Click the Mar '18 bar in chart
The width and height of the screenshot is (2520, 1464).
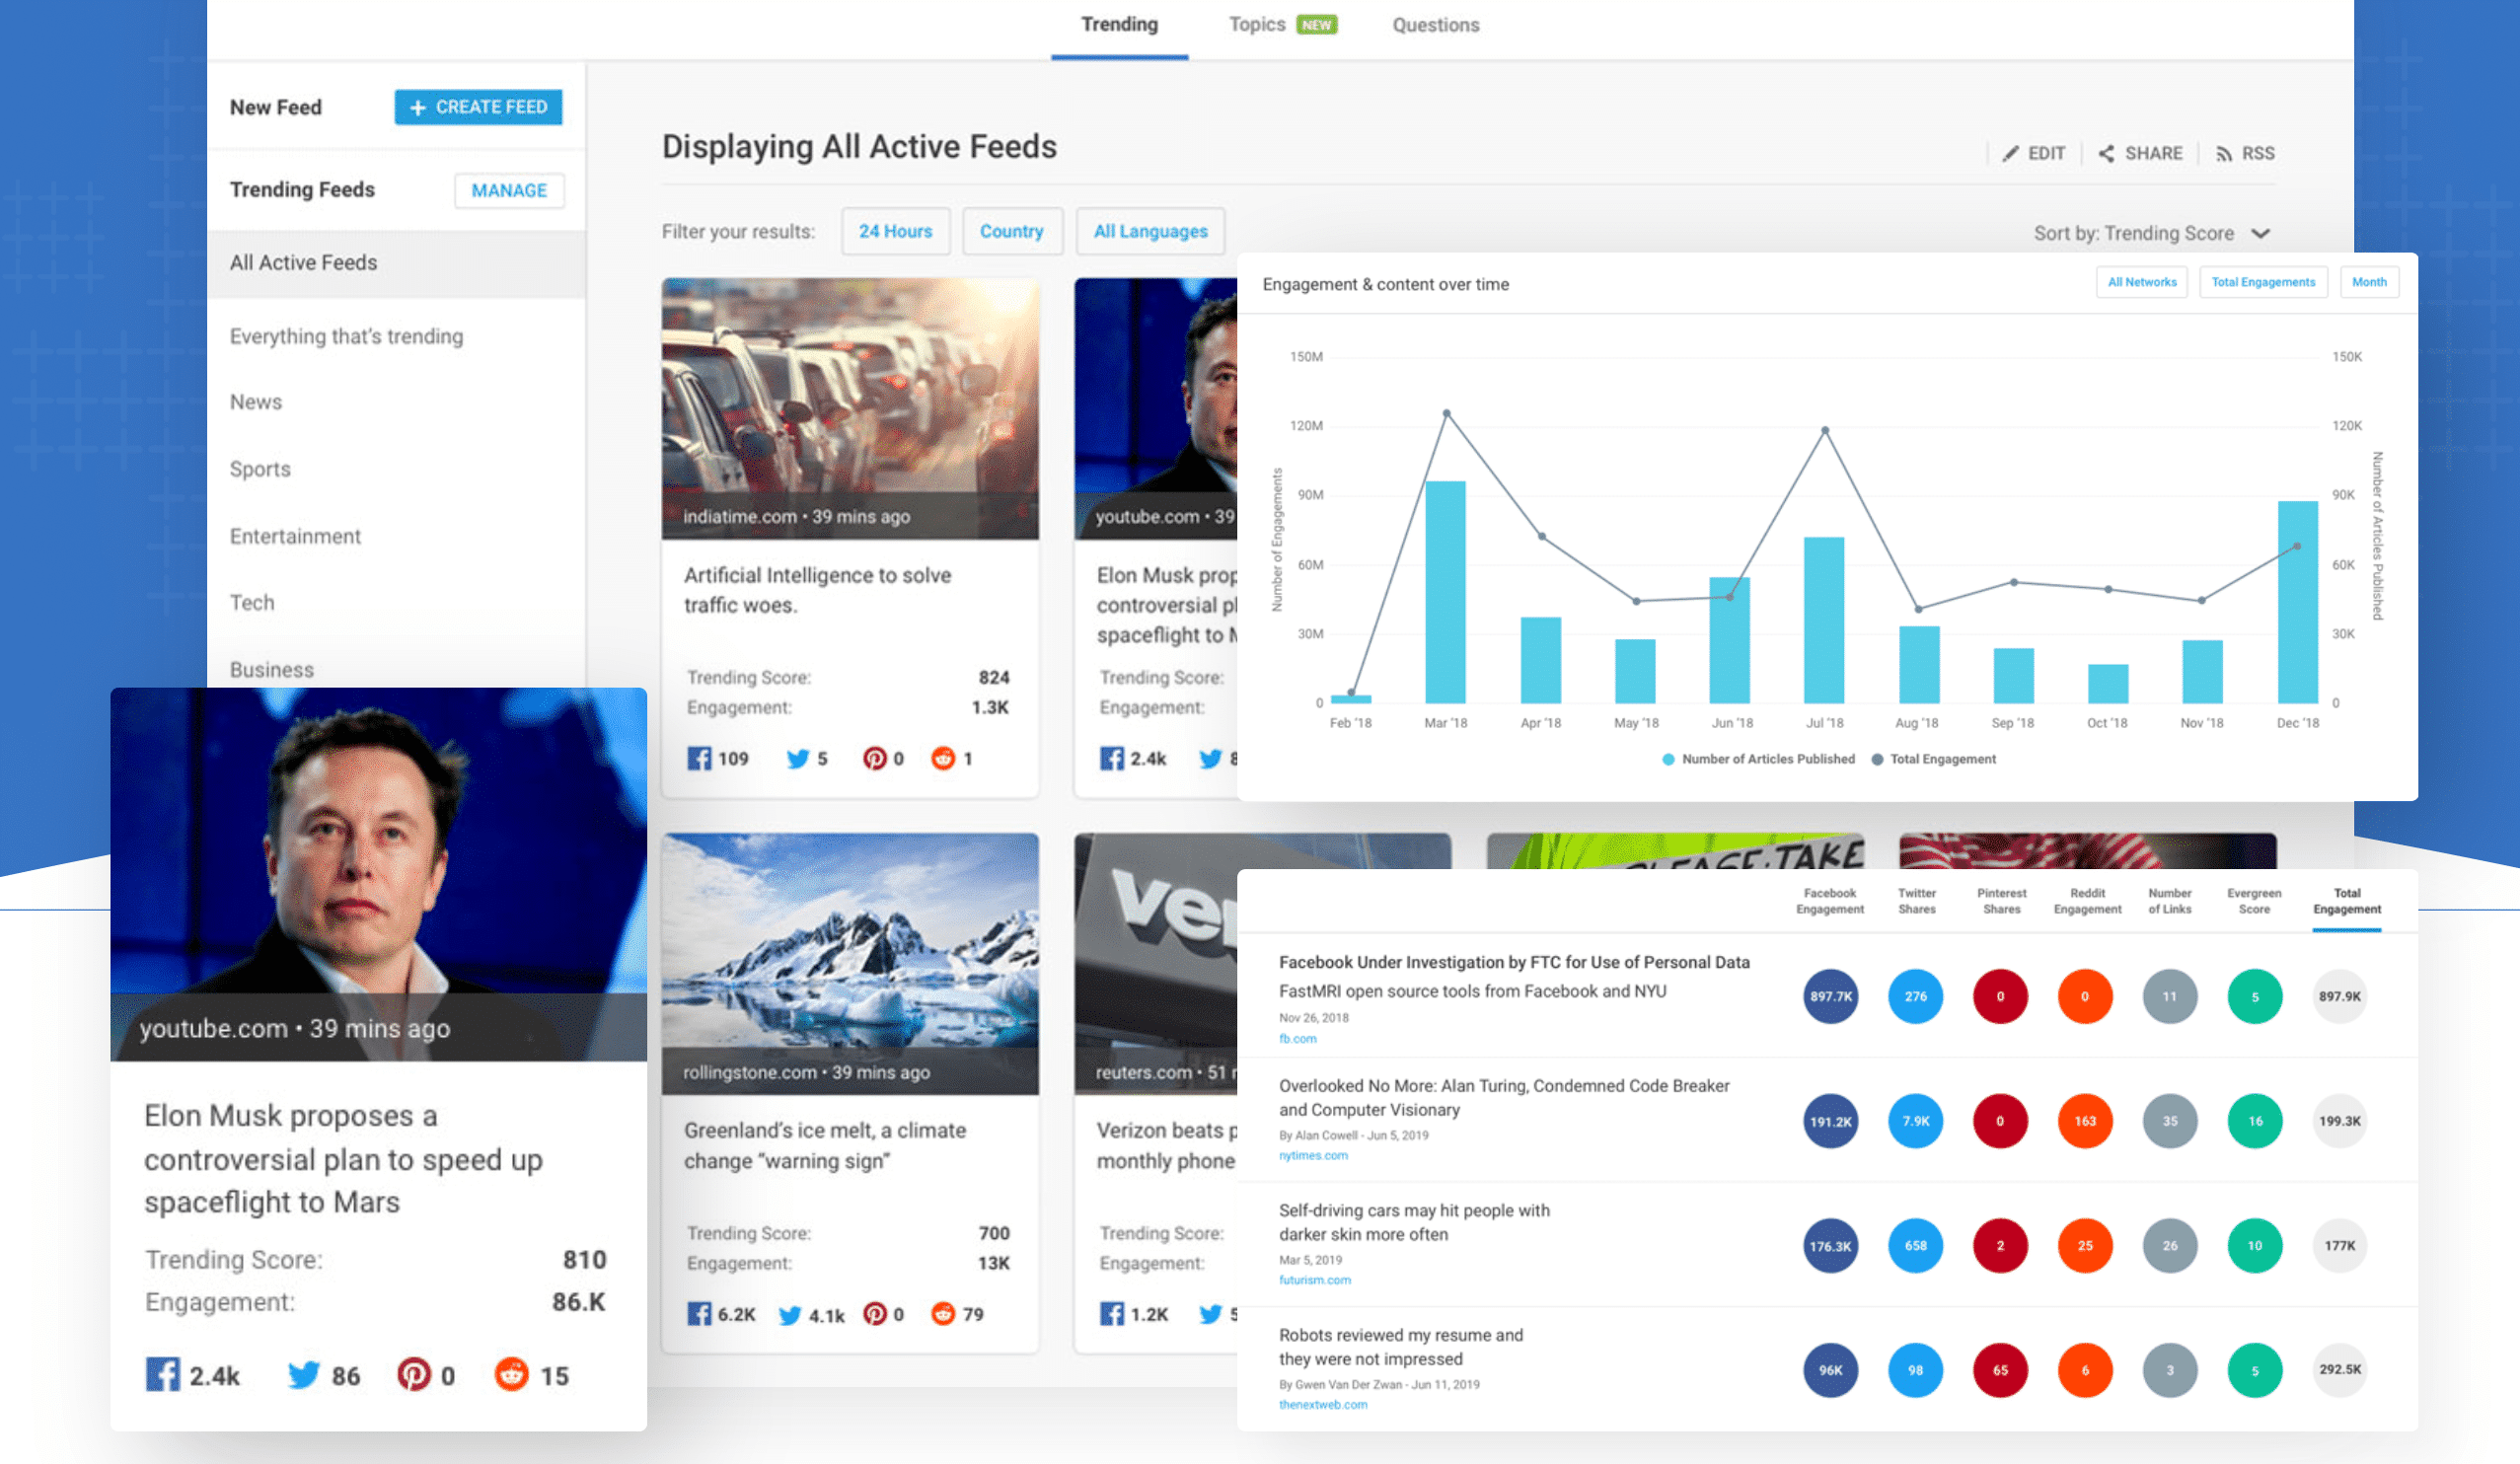[1445, 592]
